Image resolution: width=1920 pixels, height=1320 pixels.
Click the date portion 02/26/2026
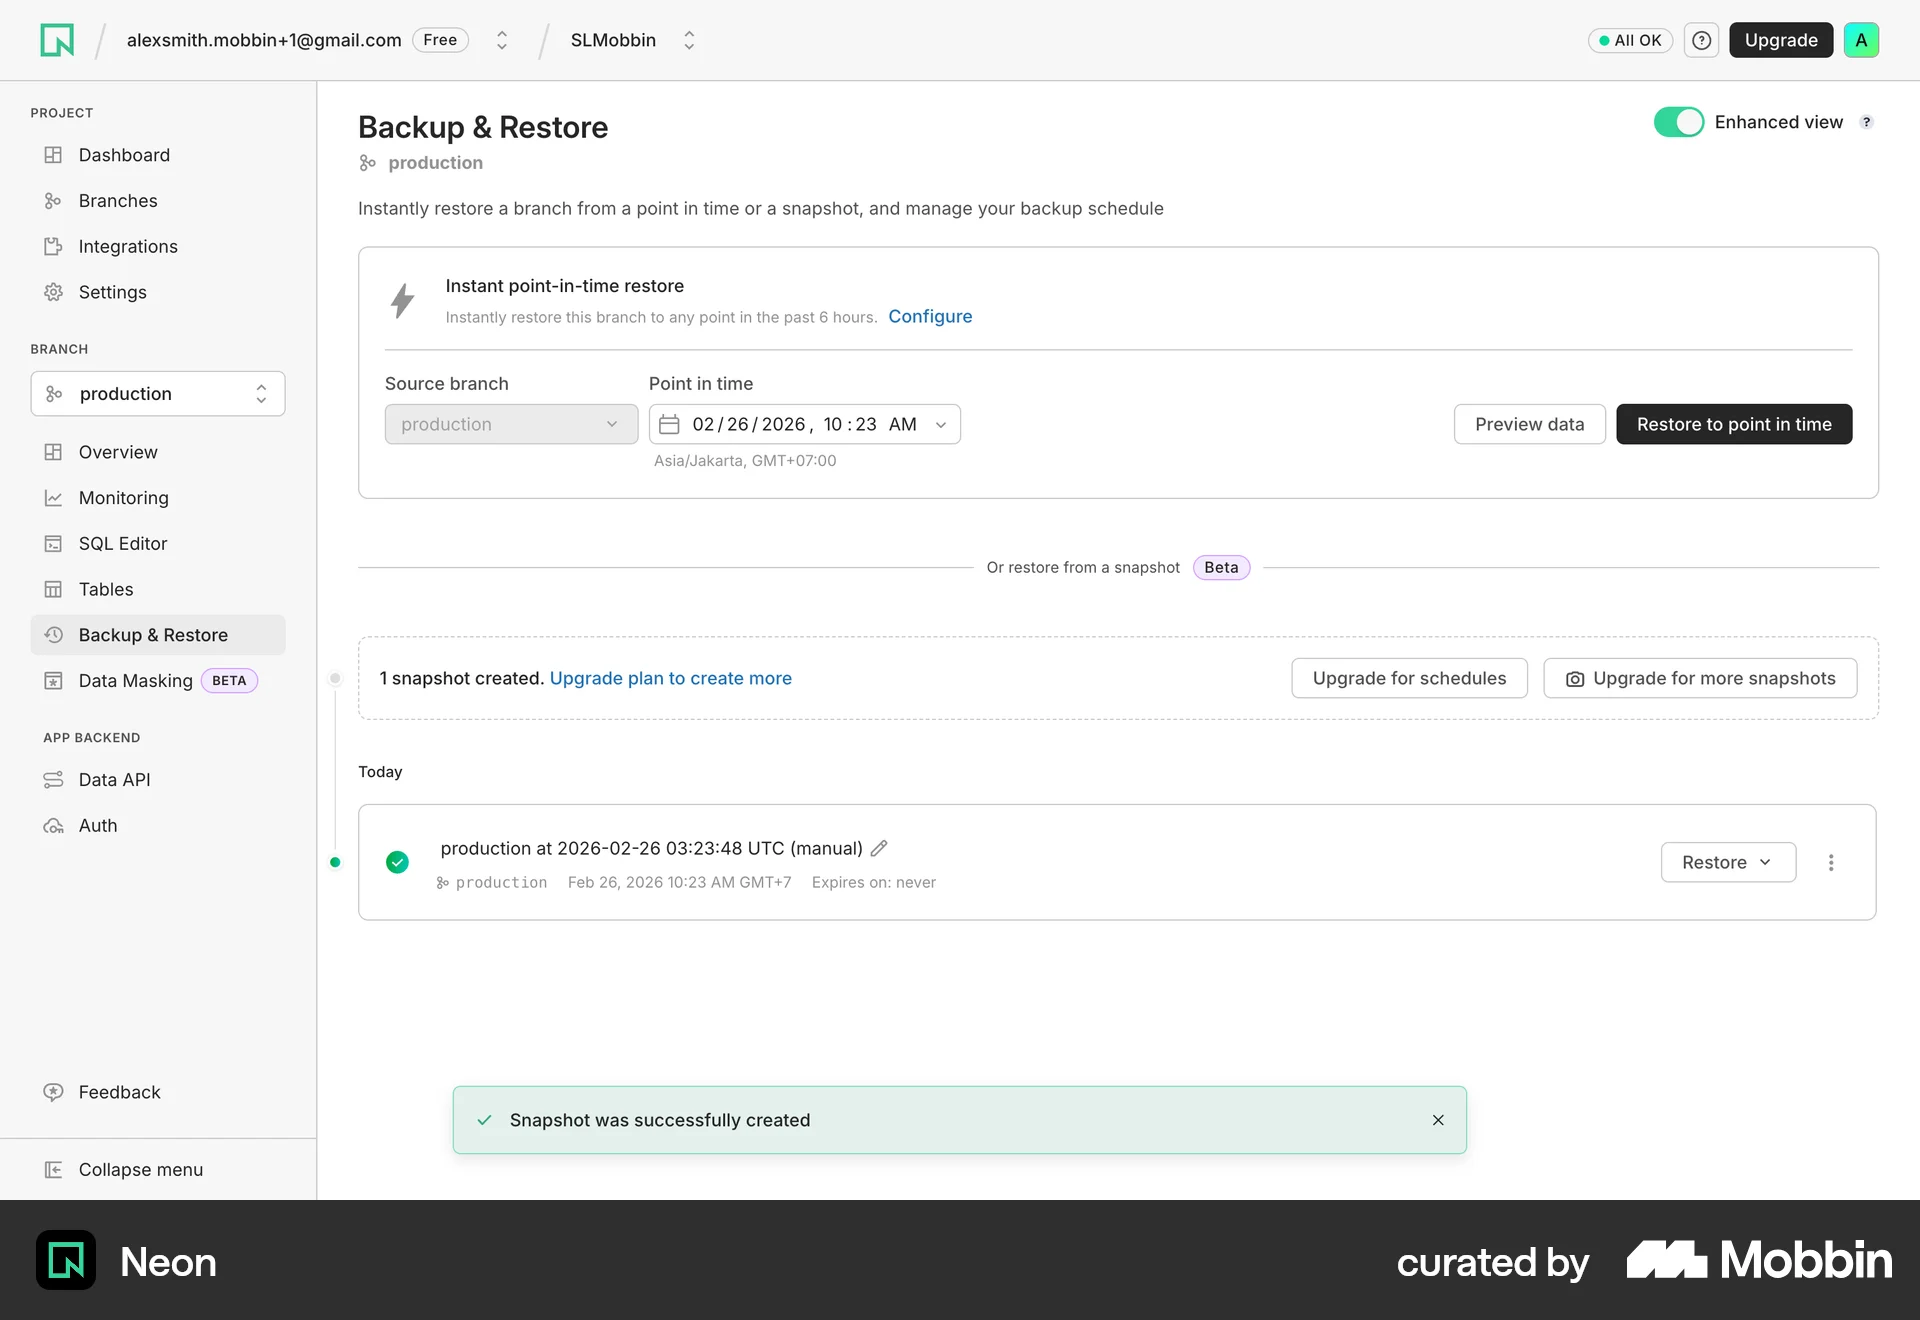point(749,424)
